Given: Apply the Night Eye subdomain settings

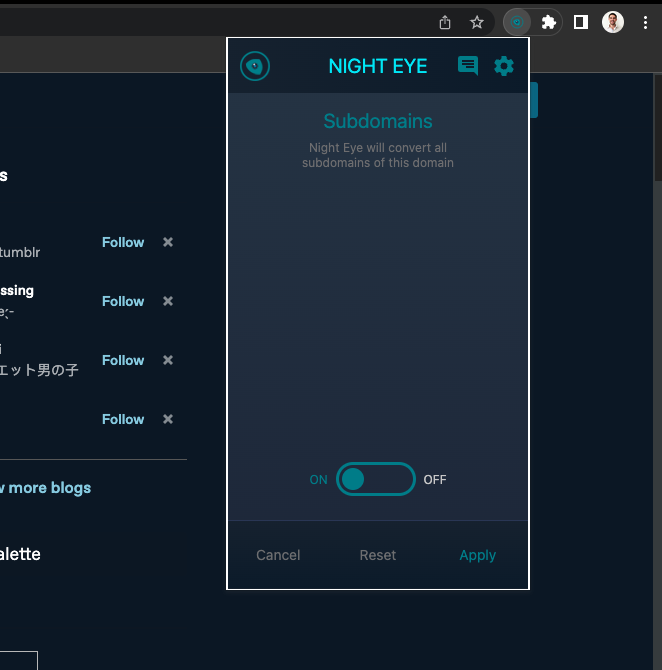Looking at the screenshot, I should click(x=477, y=555).
